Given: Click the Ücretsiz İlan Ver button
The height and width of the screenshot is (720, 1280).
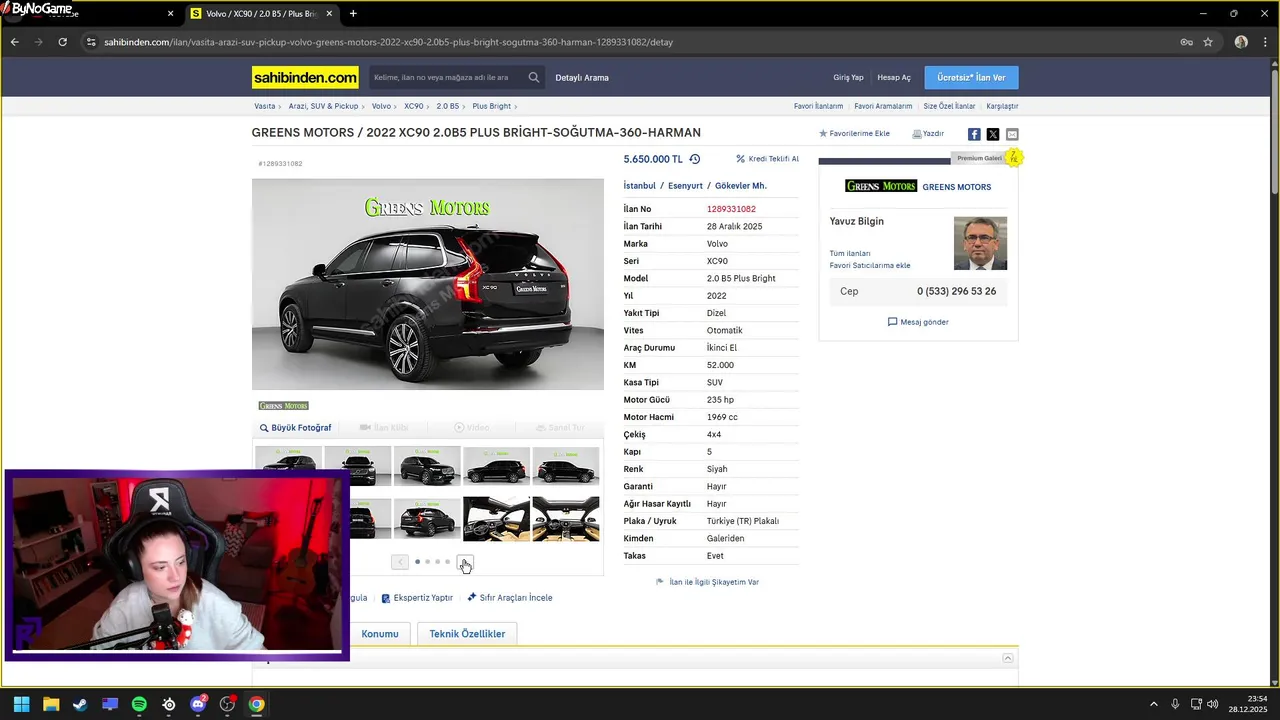Looking at the screenshot, I should click(971, 77).
